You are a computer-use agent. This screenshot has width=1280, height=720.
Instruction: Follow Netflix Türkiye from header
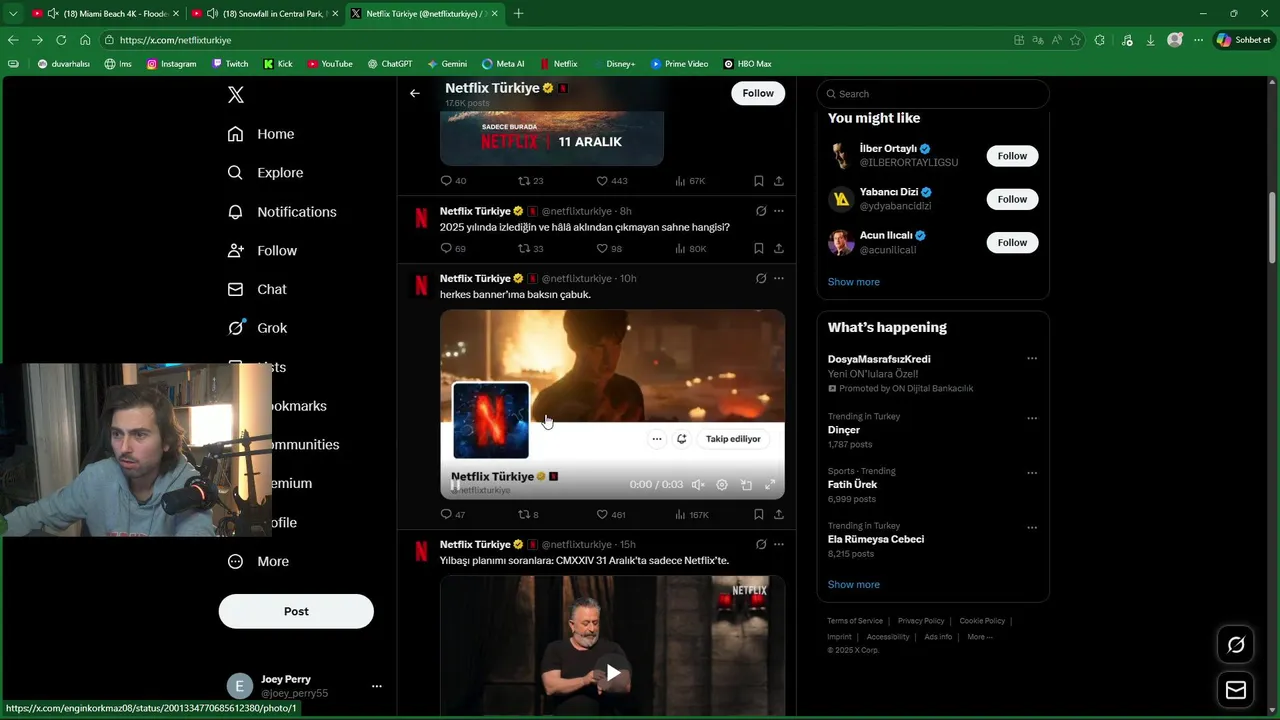point(758,93)
